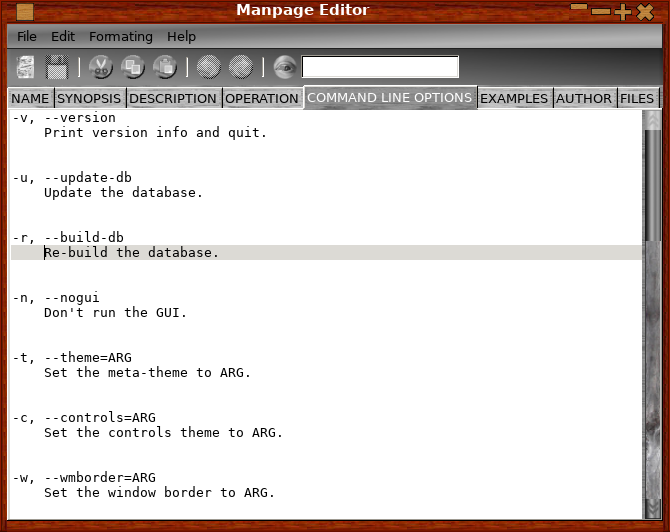Maximize the Manpage Editor window with plus
The image size is (670, 532).
click(623, 12)
